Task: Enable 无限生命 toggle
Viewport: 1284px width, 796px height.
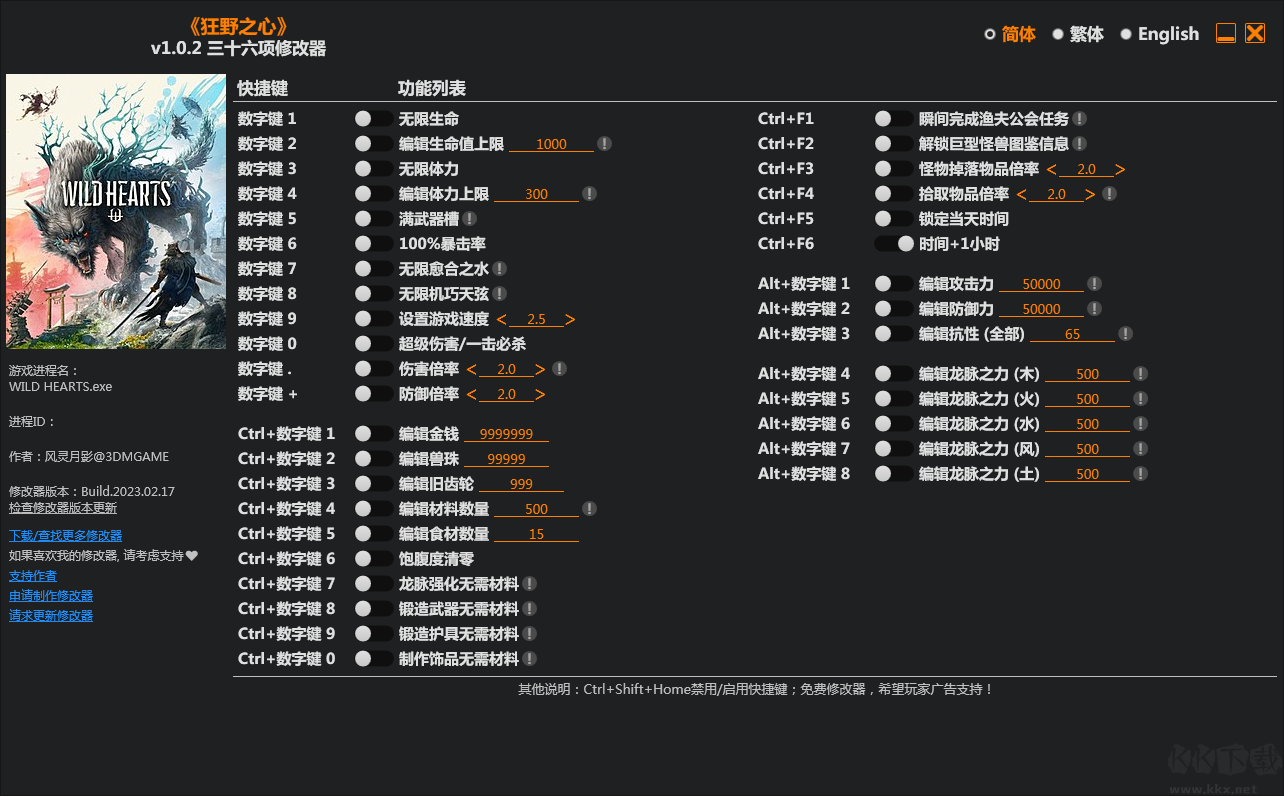Action: [374, 119]
